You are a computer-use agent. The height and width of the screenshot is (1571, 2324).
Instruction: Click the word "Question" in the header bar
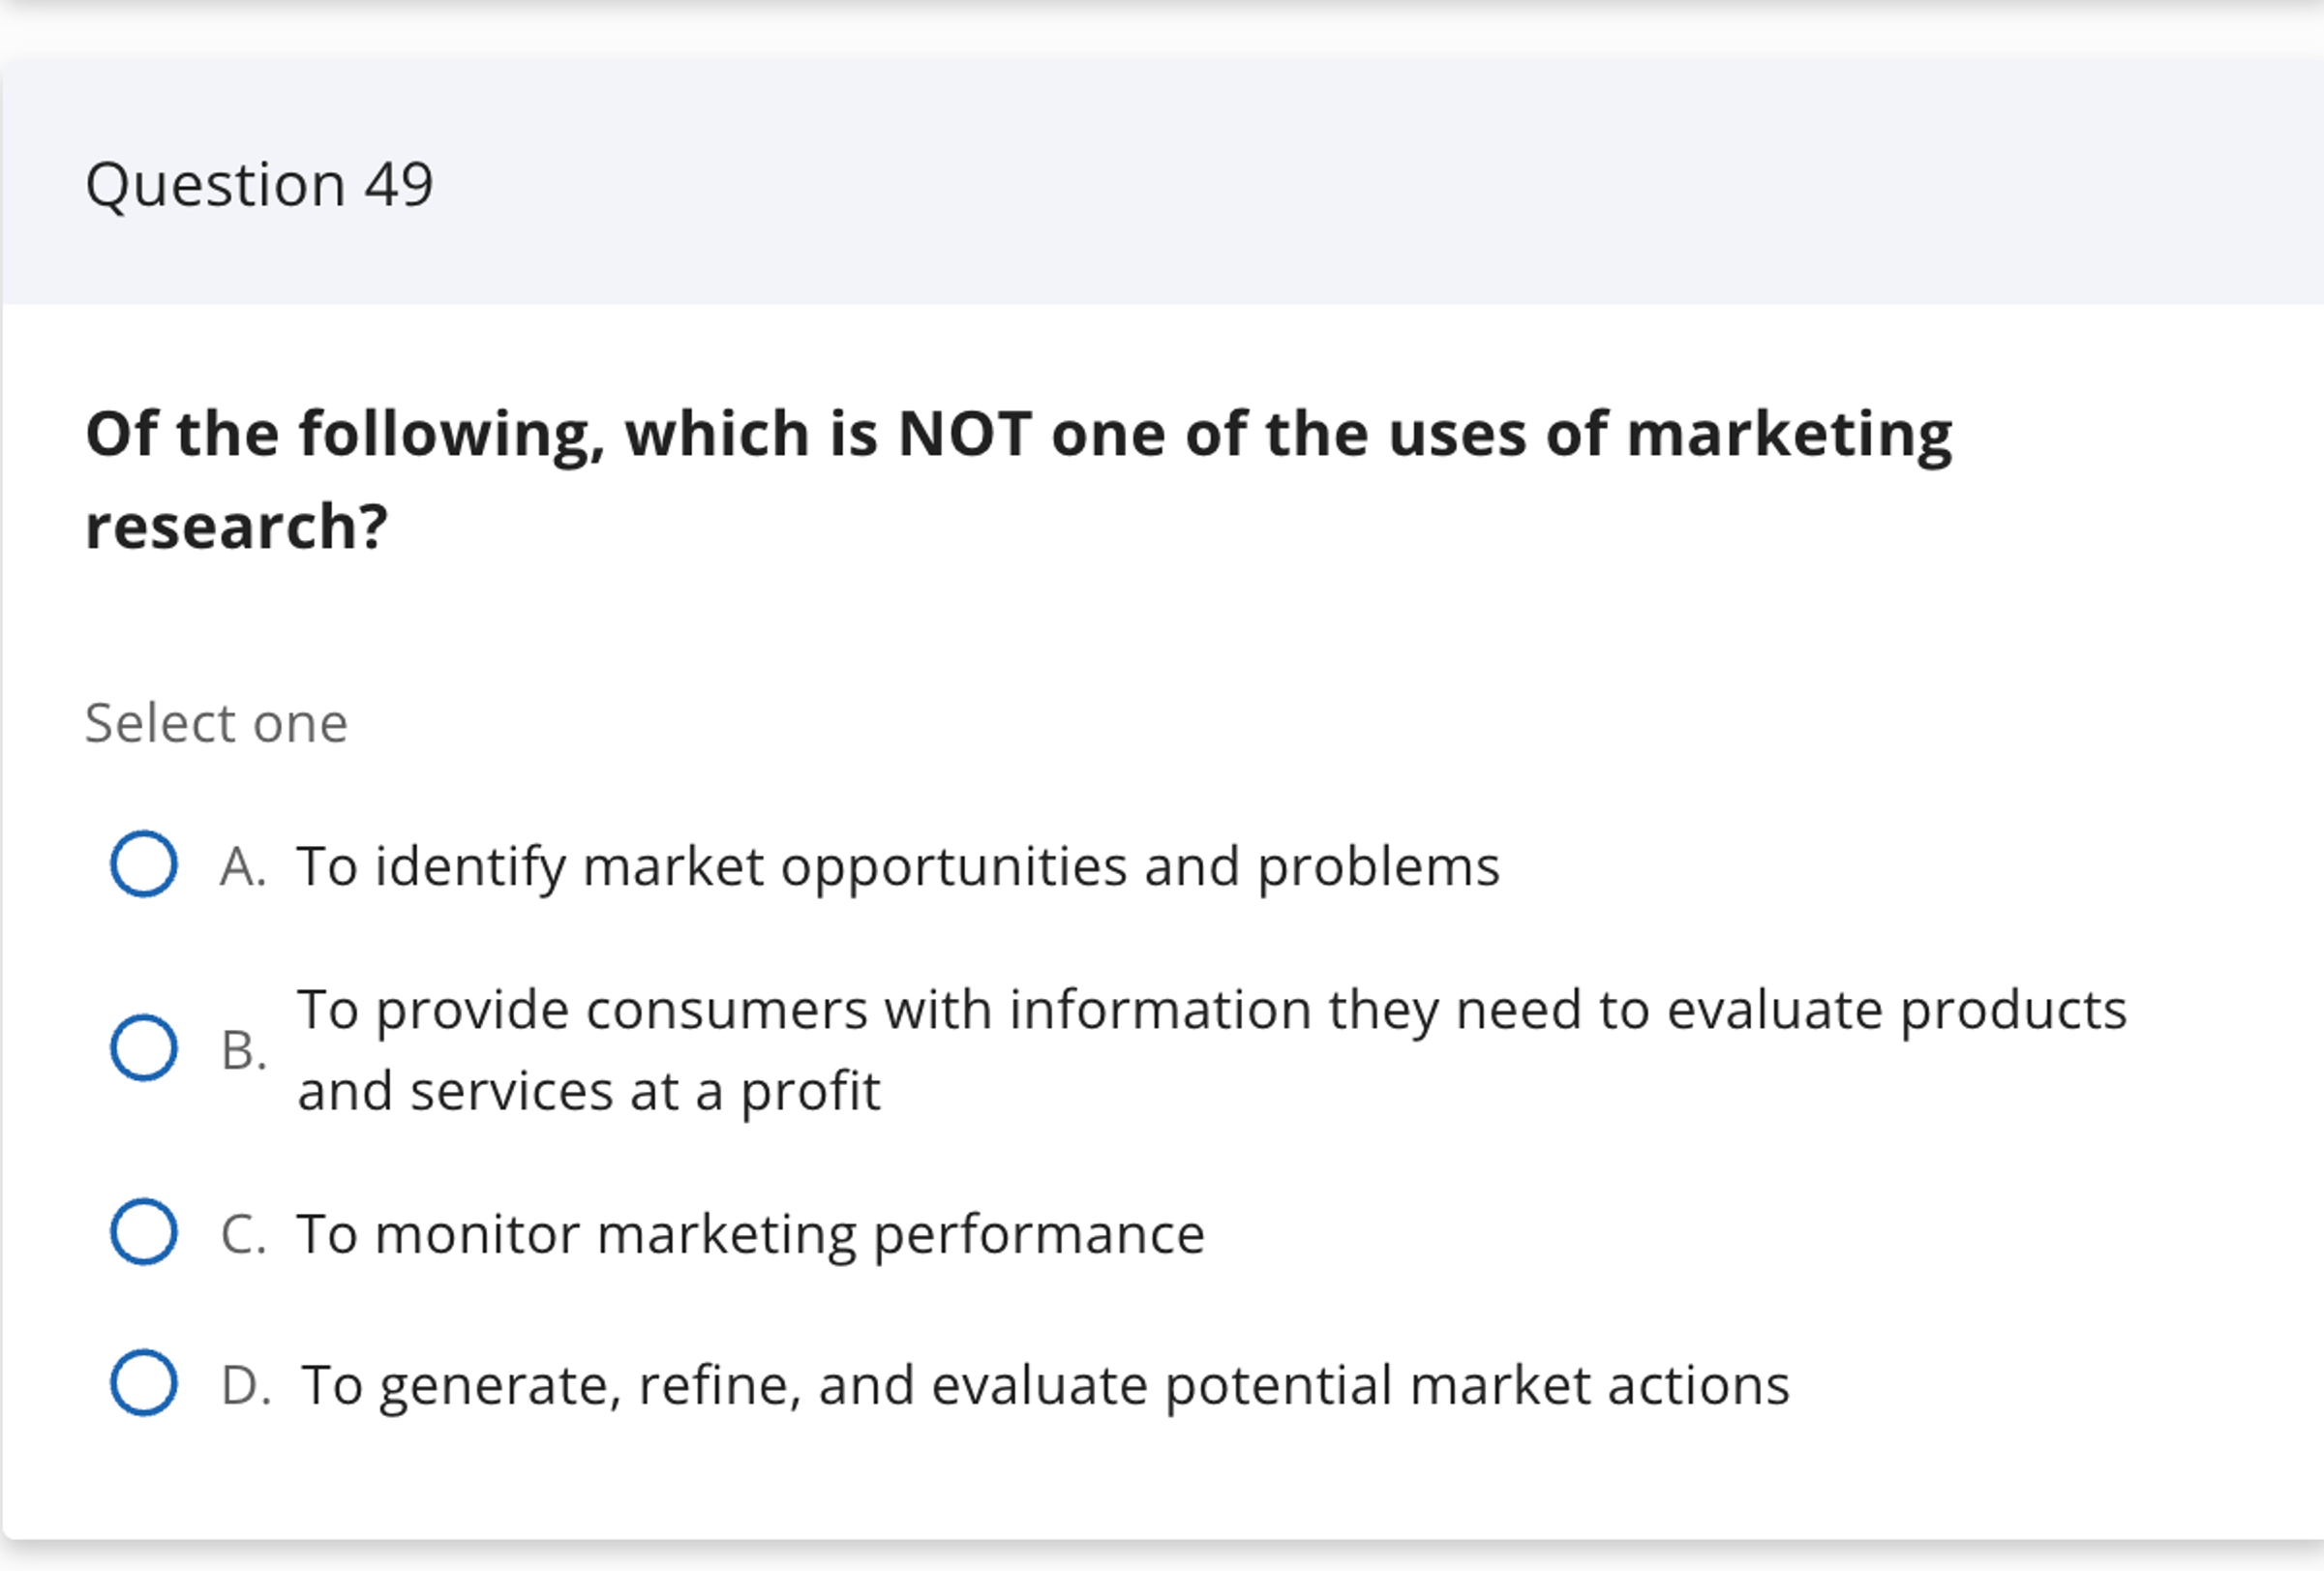tap(215, 184)
